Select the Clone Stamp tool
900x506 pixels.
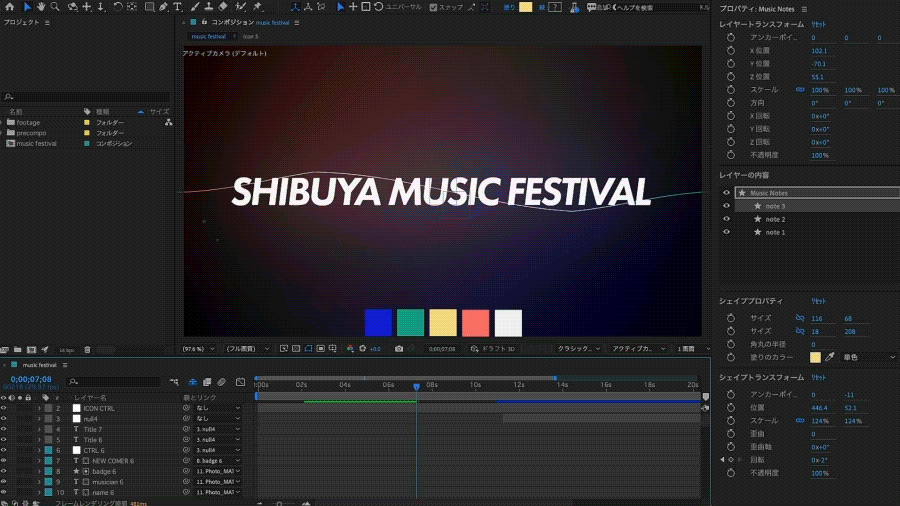209,7
